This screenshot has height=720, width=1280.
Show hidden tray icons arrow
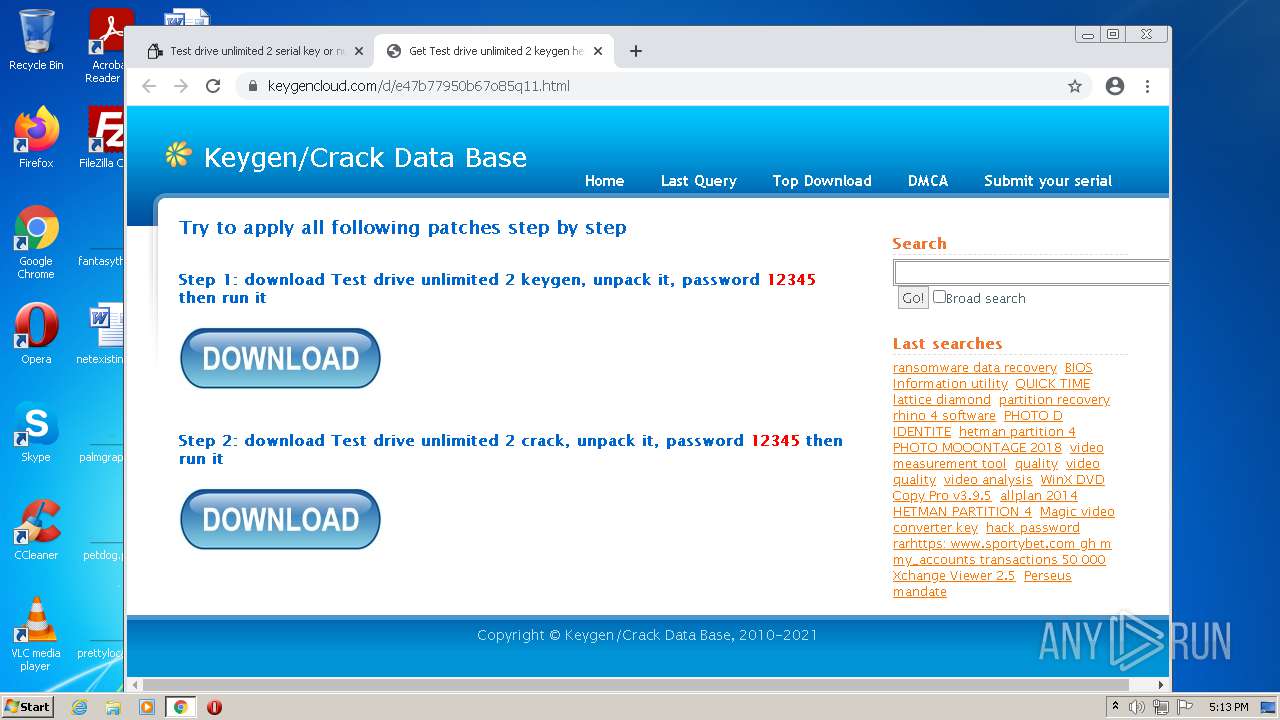[x=1115, y=707]
